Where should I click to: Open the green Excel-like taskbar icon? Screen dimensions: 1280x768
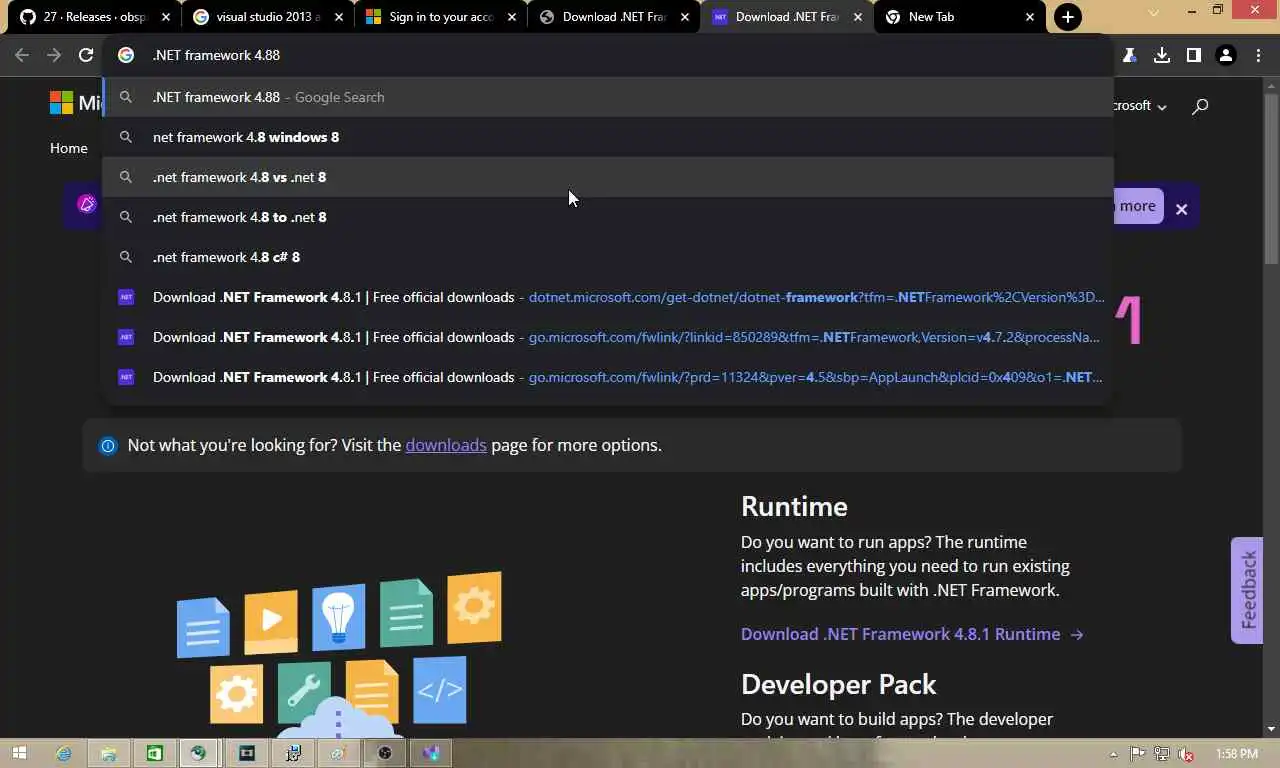(x=154, y=753)
